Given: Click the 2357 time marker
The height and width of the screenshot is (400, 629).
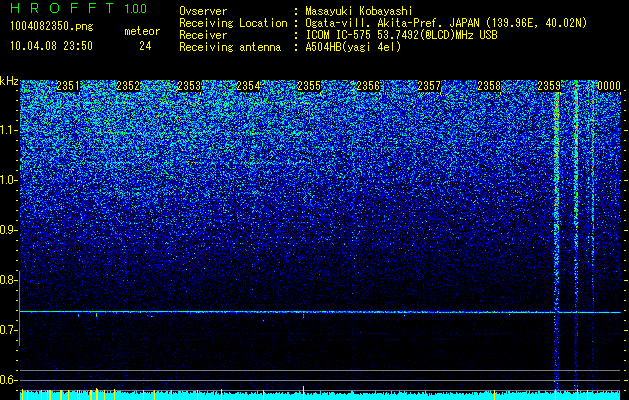Looking at the screenshot, I should (x=429, y=86).
